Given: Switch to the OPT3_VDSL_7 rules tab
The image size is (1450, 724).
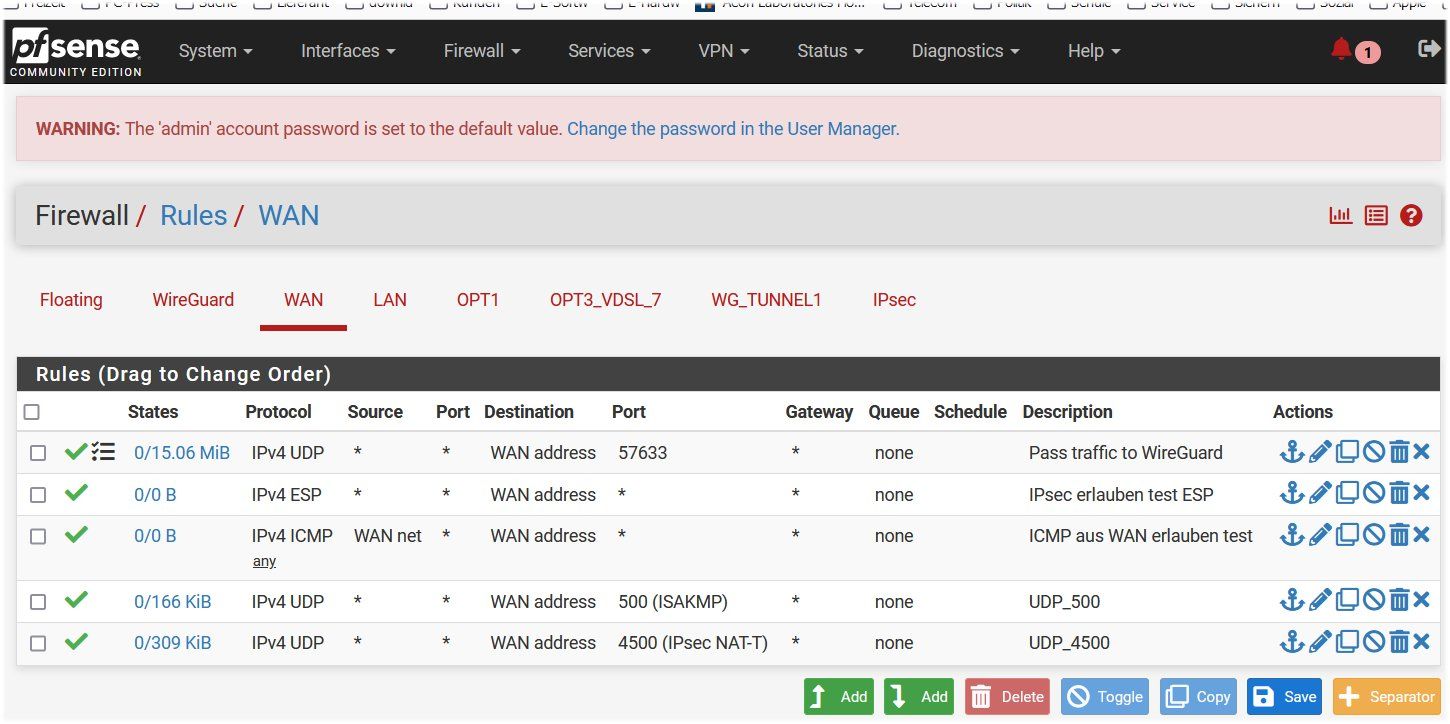Looking at the screenshot, I should [605, 300].
